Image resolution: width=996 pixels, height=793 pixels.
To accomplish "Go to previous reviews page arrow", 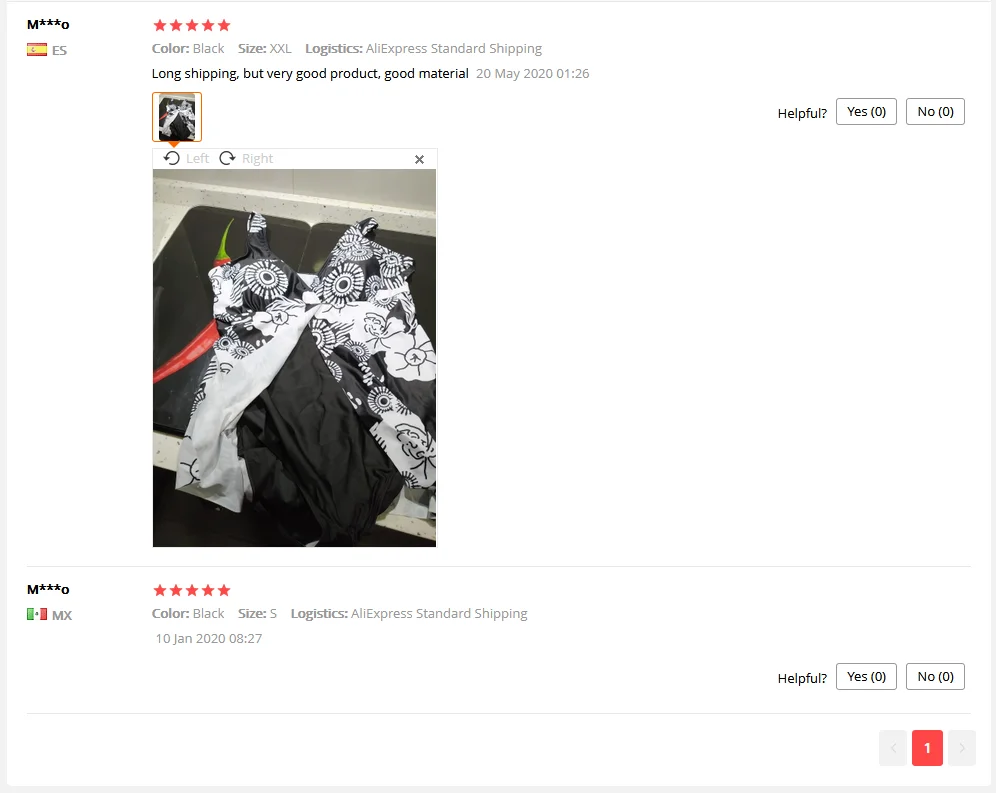I will click(893, 748).
